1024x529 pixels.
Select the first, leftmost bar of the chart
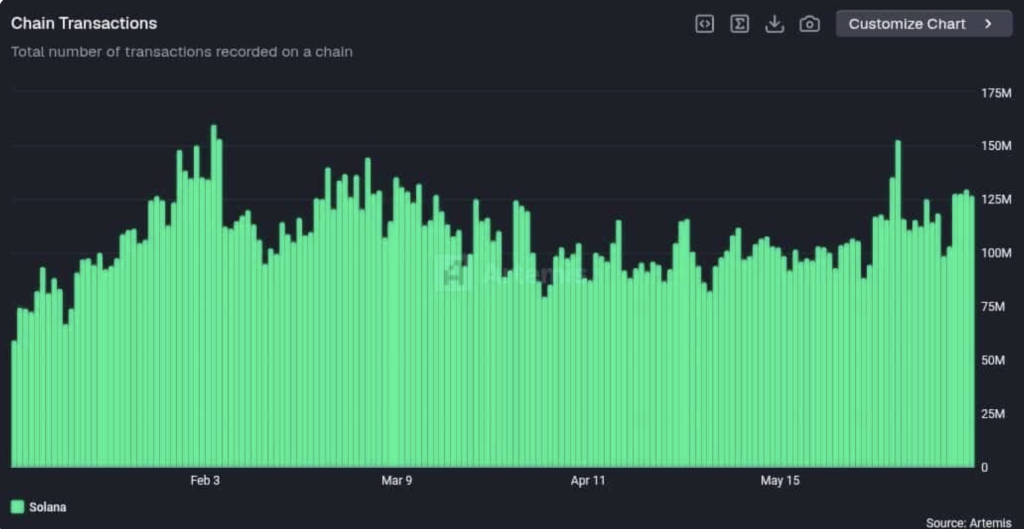click(x=14, y=404)
